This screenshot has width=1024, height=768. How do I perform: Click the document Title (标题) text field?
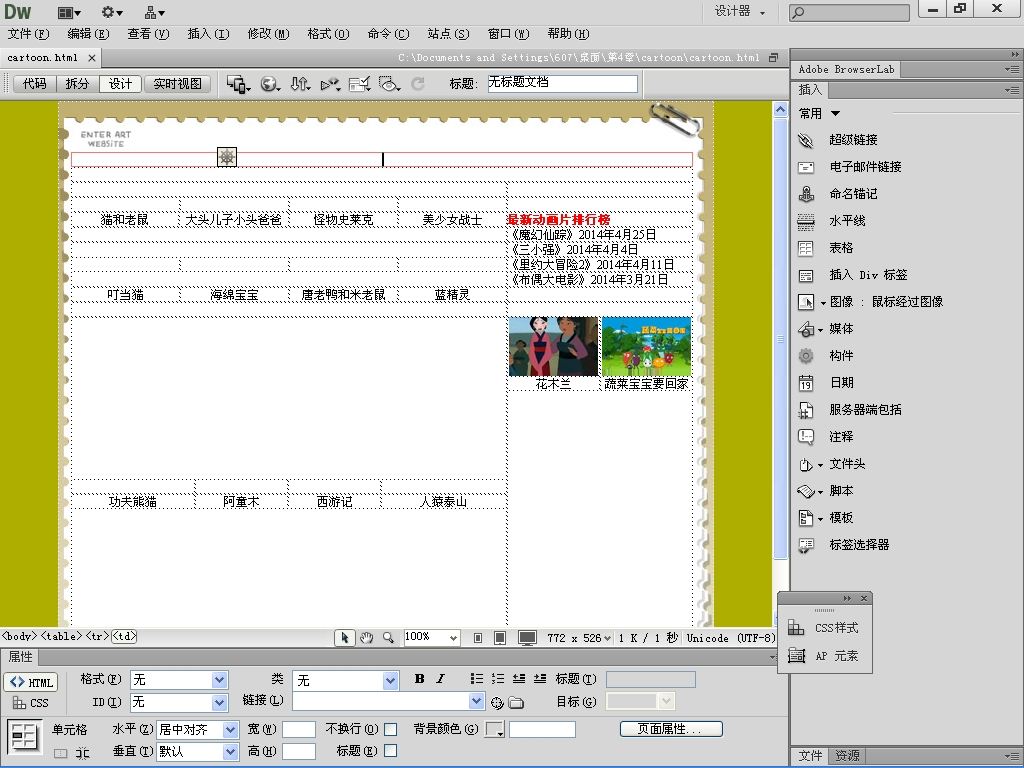pyautogui.click(x=562, y=83)
